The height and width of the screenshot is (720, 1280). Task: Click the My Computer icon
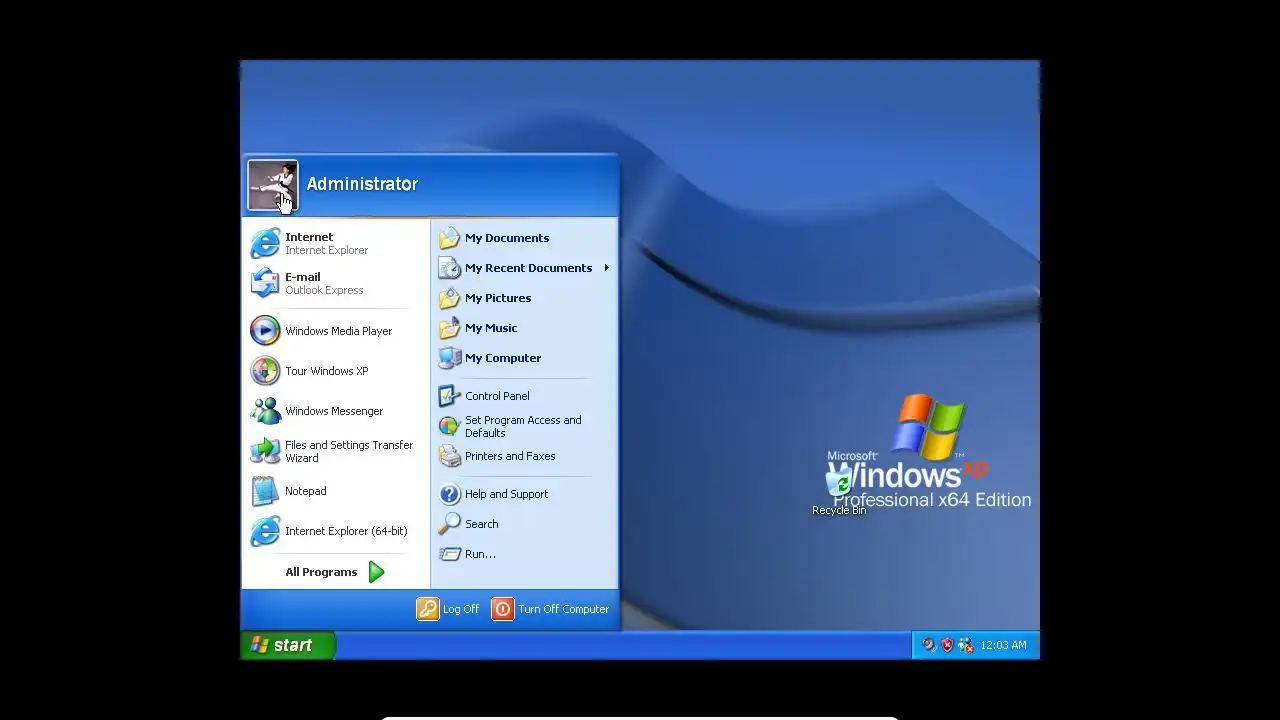(449, 357)
